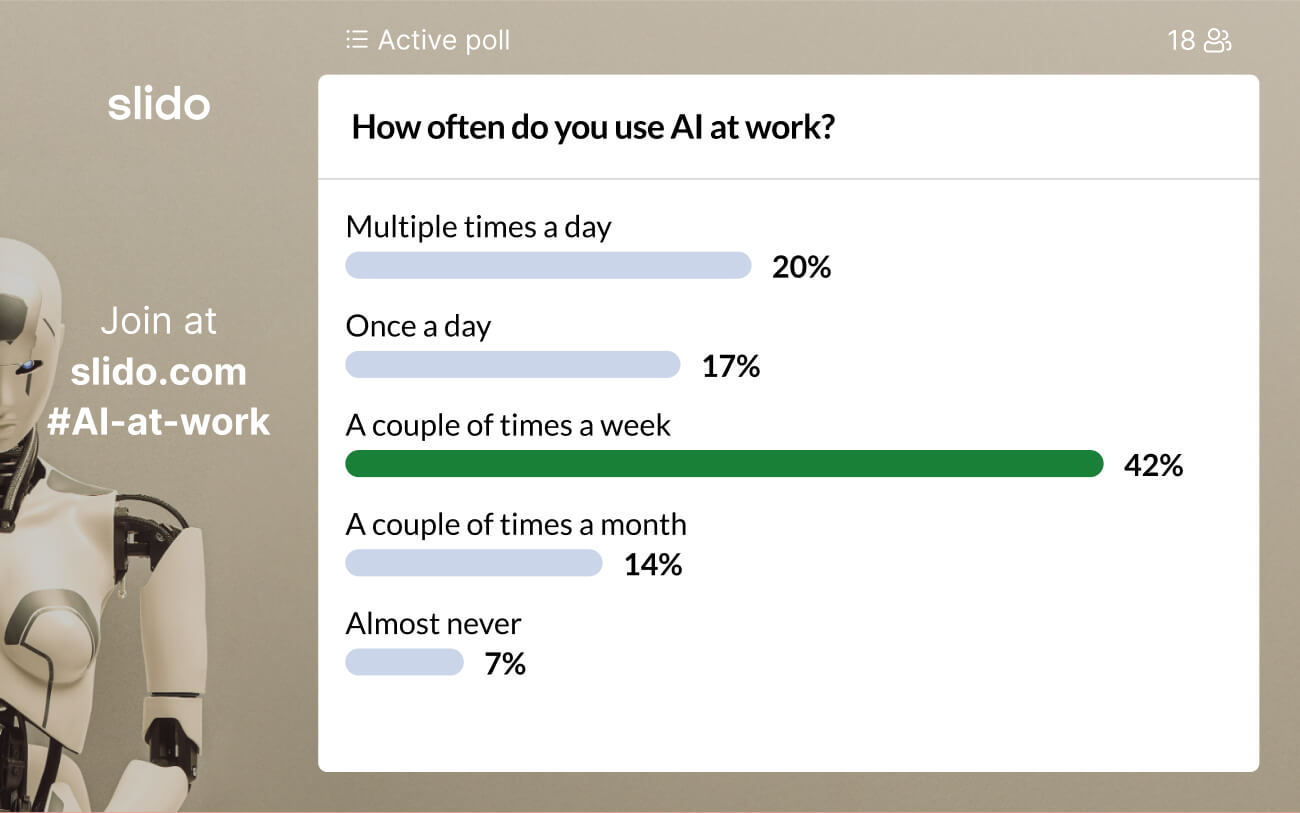Select the 'Multiple times a day' option
This screenshot has height=813, width=1300.
click(x=478, y=227)
